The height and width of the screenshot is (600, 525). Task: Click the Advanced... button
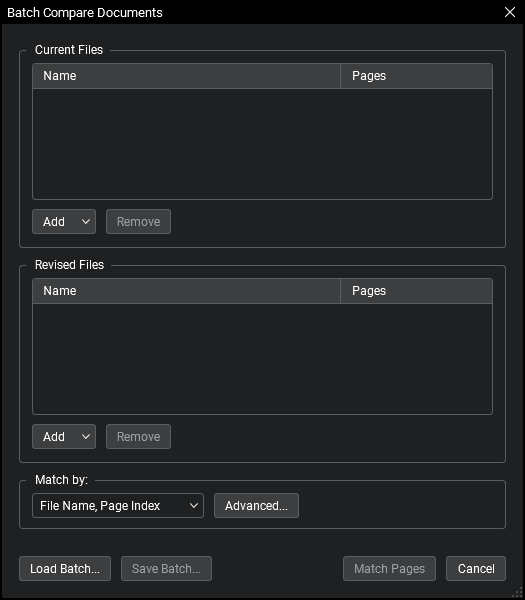pos(256,505)
